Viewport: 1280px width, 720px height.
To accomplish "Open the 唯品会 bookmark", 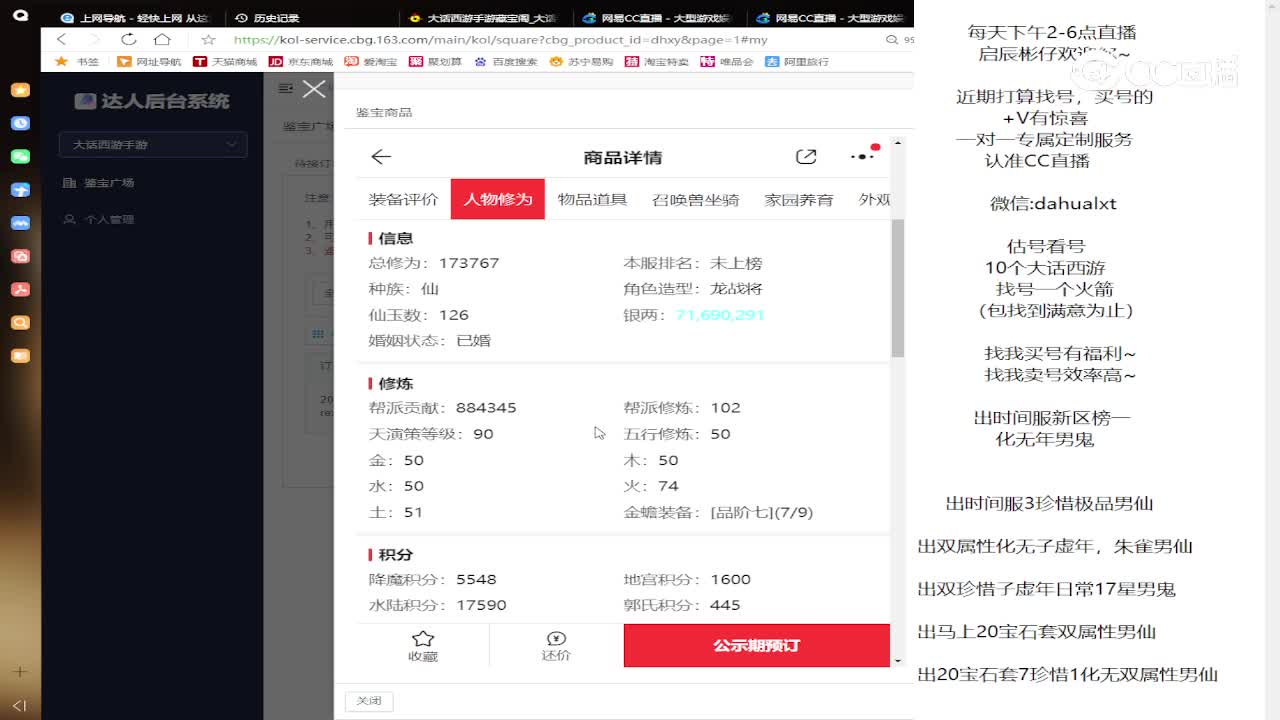I will tap(729, 62).
